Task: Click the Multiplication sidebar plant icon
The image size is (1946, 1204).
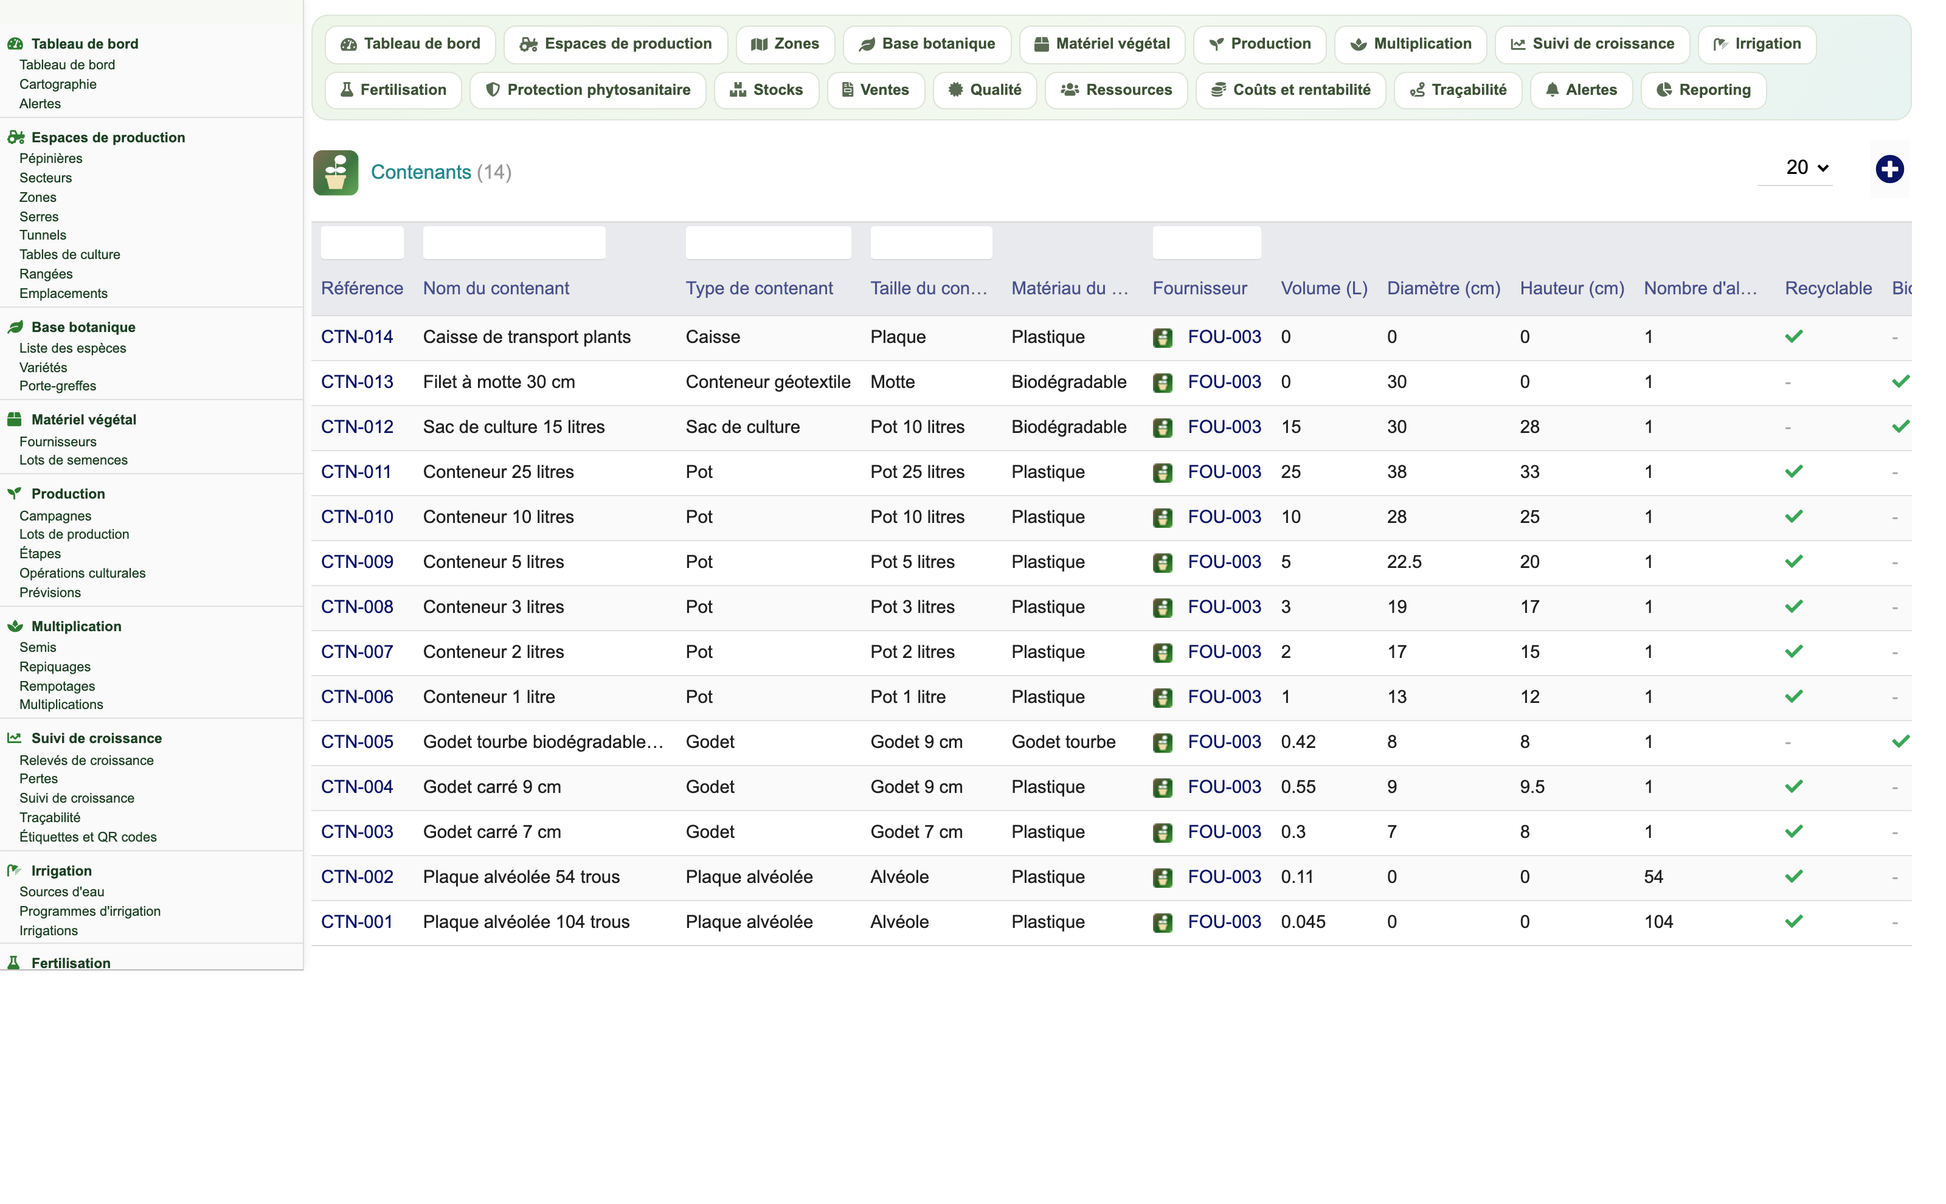Action: coord(15,626)
